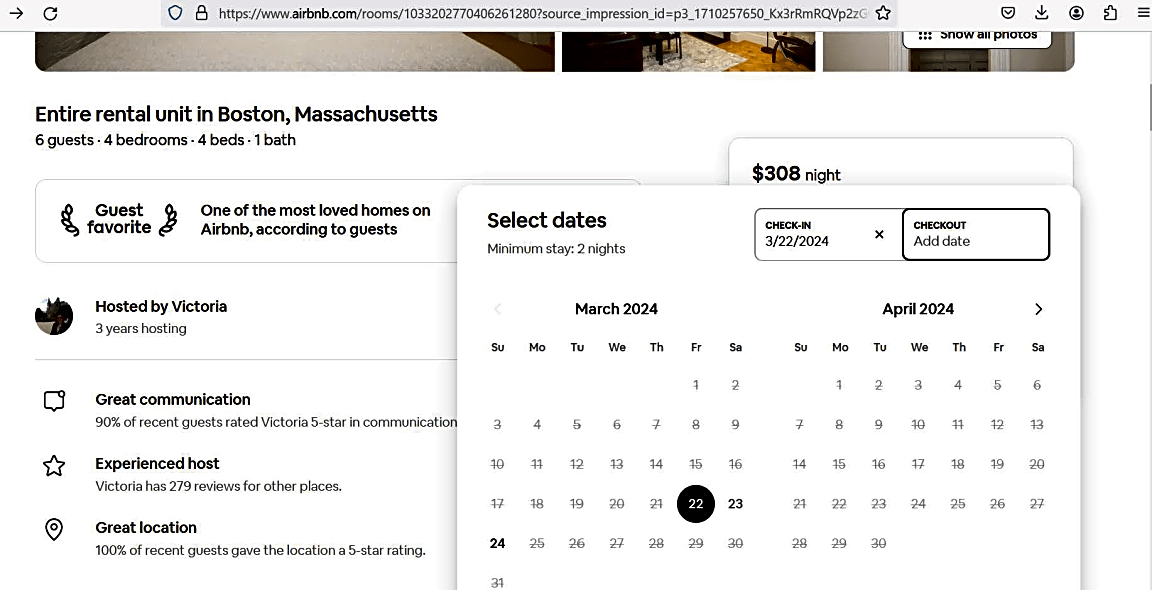Advance to next month with right chevron
Image resolution: width=1152 pixels, height=590 pixels.
[1038, 309]
